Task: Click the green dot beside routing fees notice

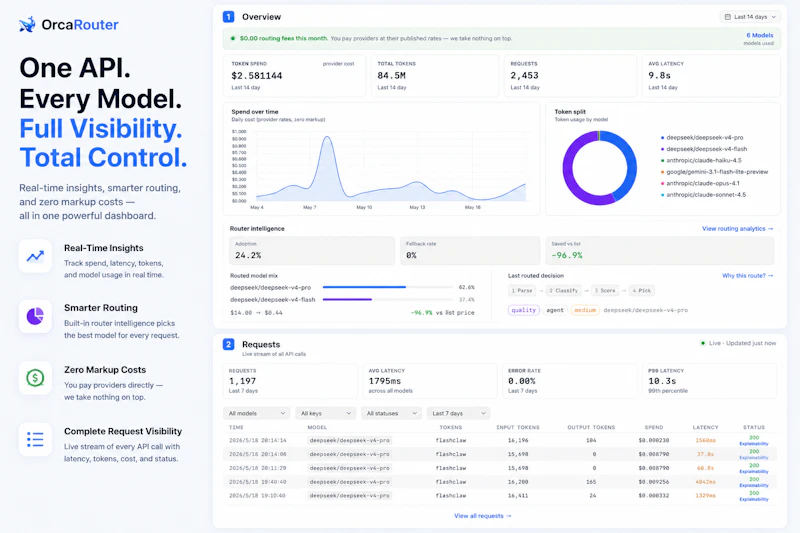Action: click(x=233, y=38)
